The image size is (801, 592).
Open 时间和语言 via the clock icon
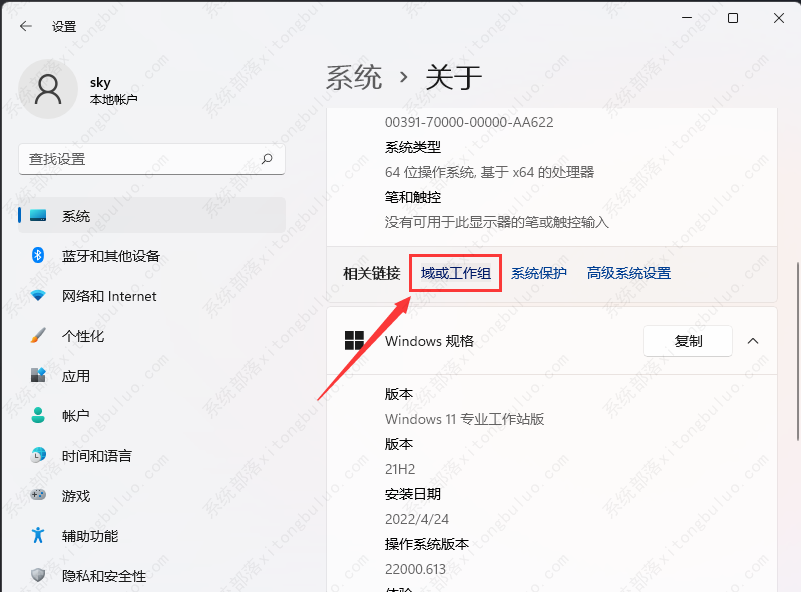(36, 455)
